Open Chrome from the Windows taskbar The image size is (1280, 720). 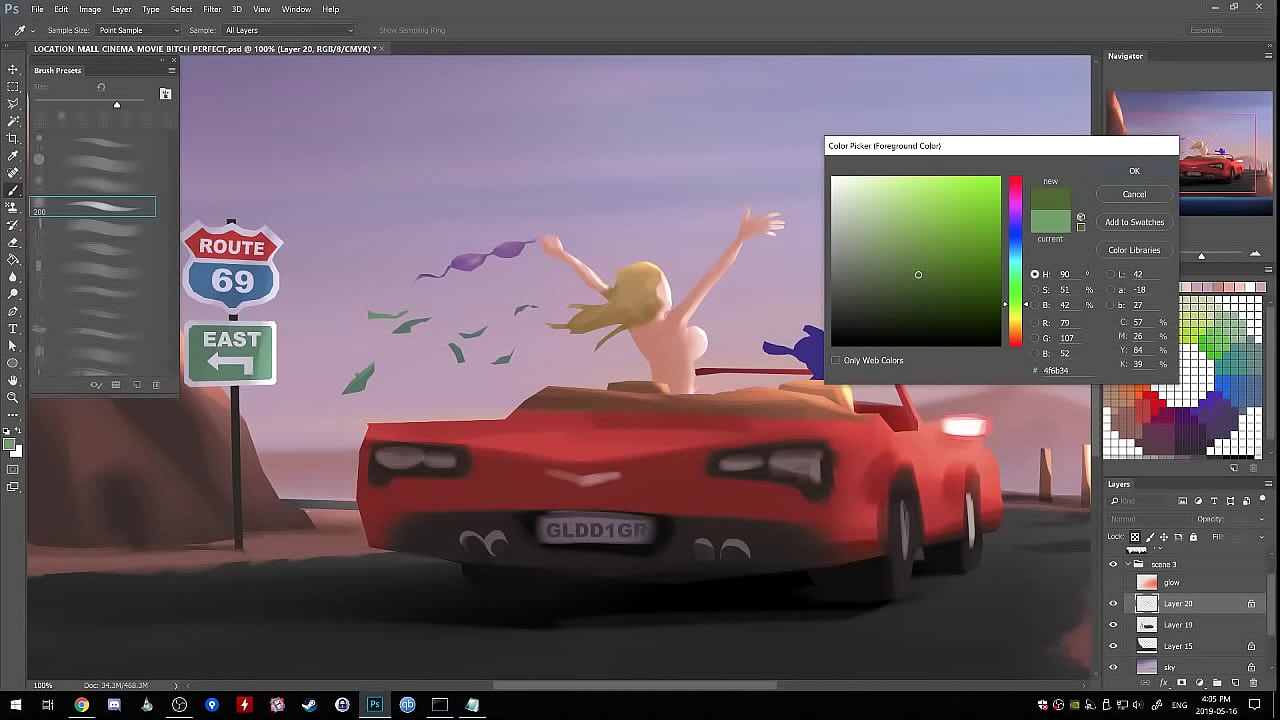[x=81, y=705]
